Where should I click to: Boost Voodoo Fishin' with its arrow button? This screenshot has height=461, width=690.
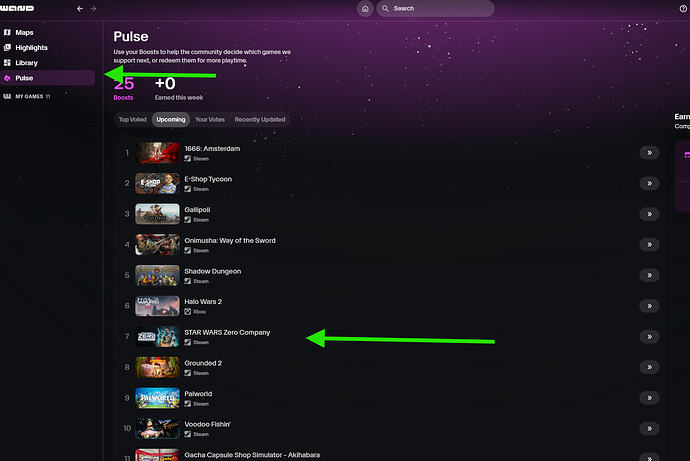[649, 428]
